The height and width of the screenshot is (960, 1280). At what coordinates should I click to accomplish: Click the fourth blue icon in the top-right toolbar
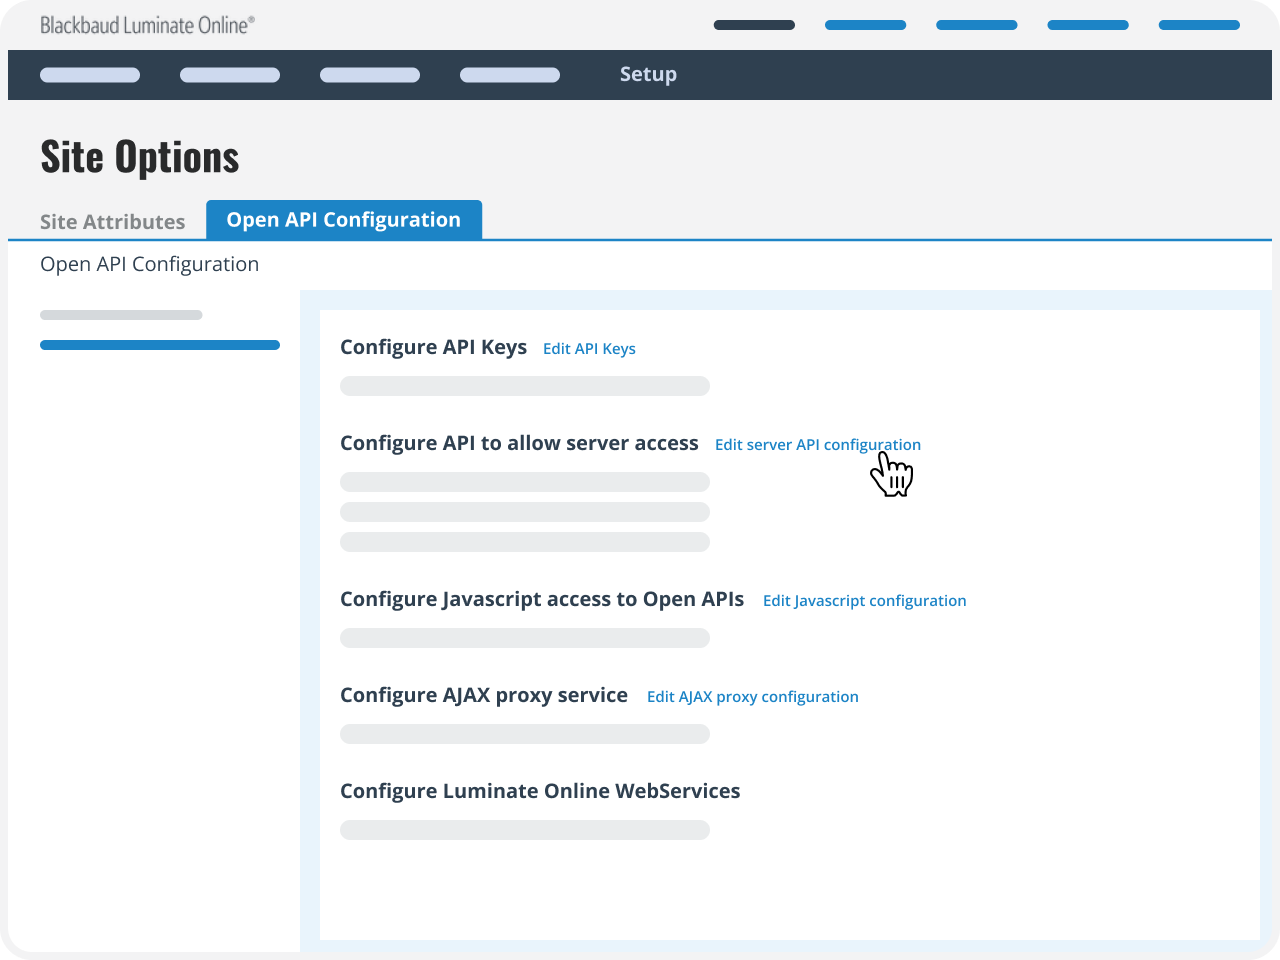tap(1088, 24)
